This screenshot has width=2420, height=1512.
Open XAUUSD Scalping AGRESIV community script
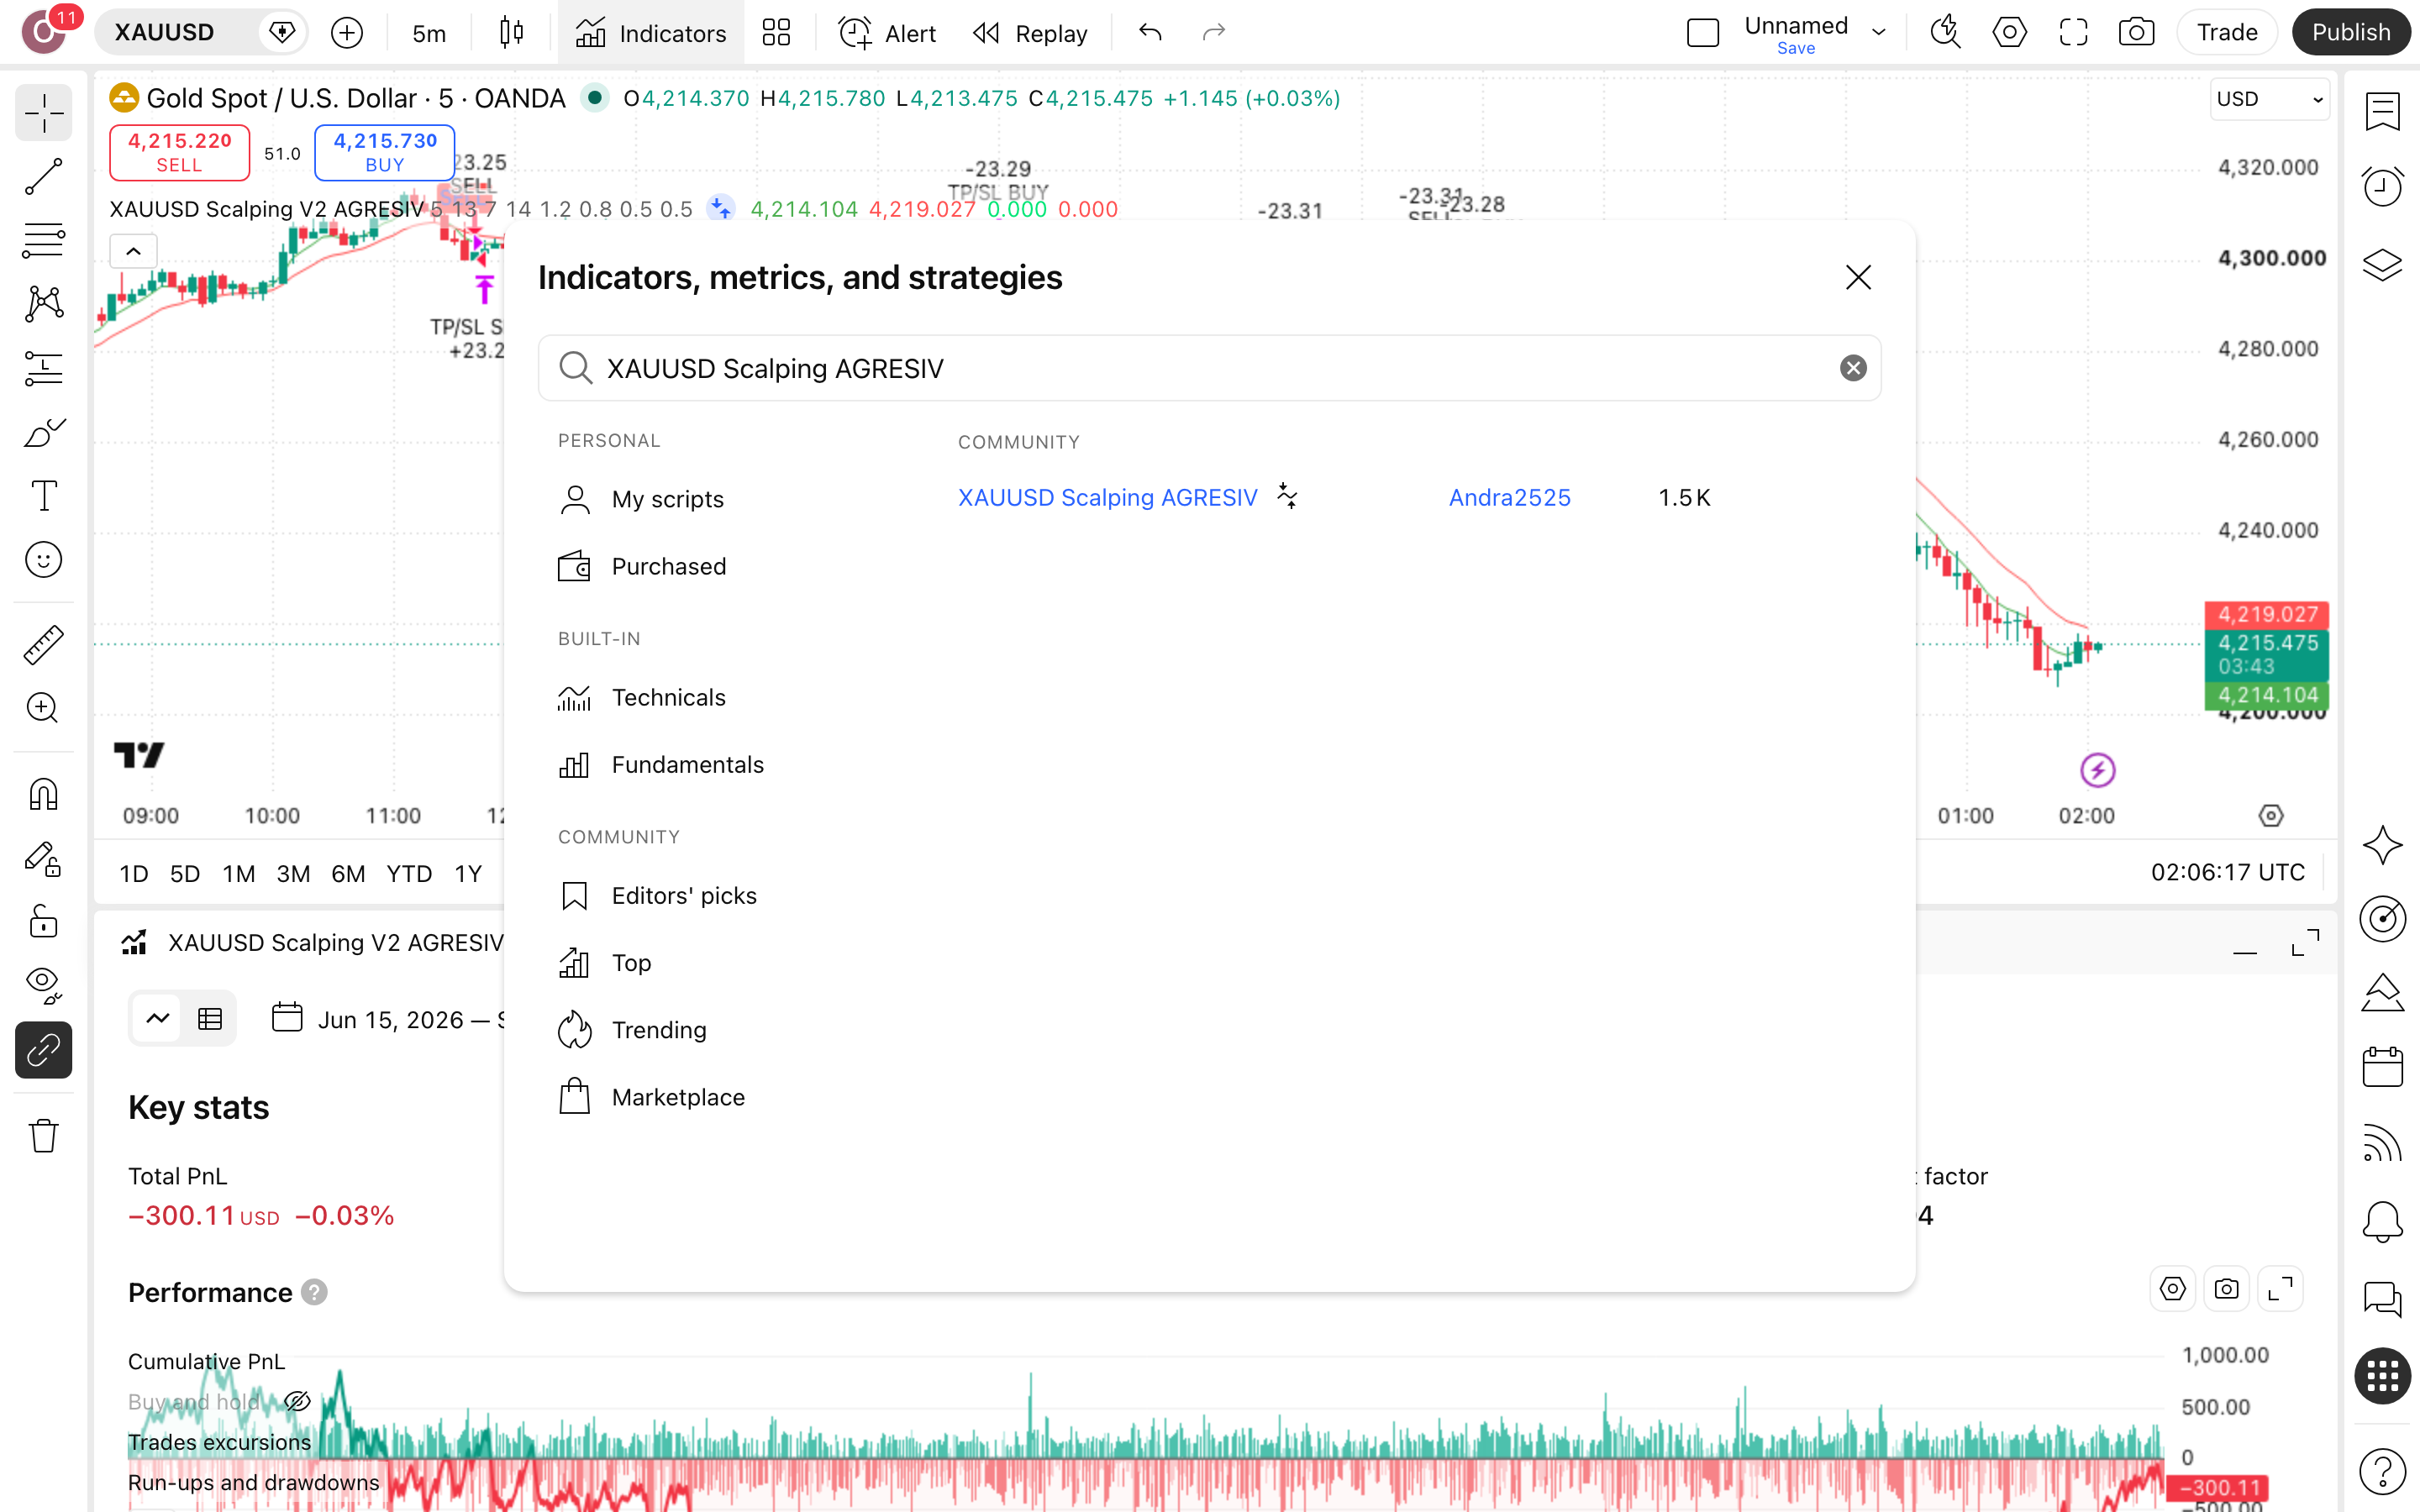[x=1107, y=497]
